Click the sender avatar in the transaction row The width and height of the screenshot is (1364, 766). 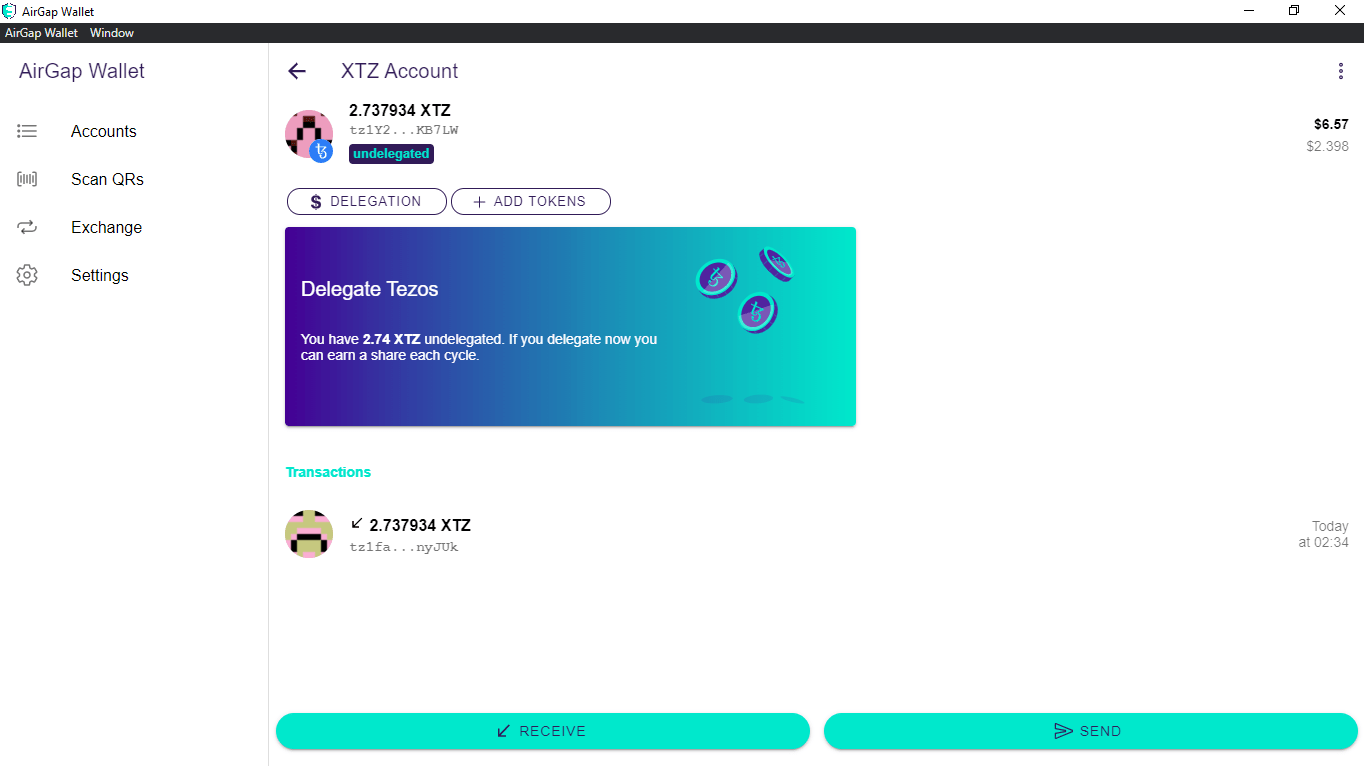[x=309, y=534]
